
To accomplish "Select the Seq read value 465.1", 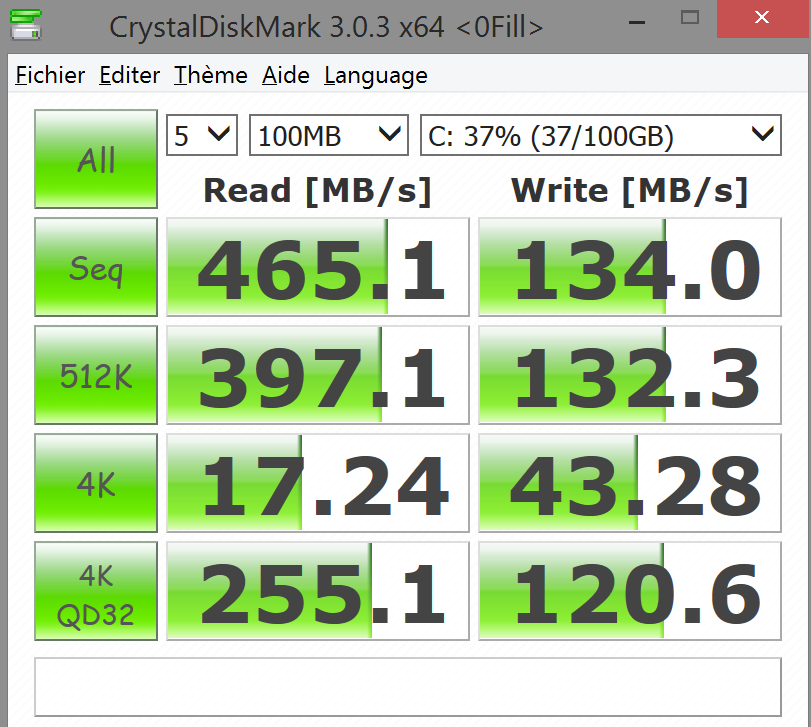I will point(318,267).
